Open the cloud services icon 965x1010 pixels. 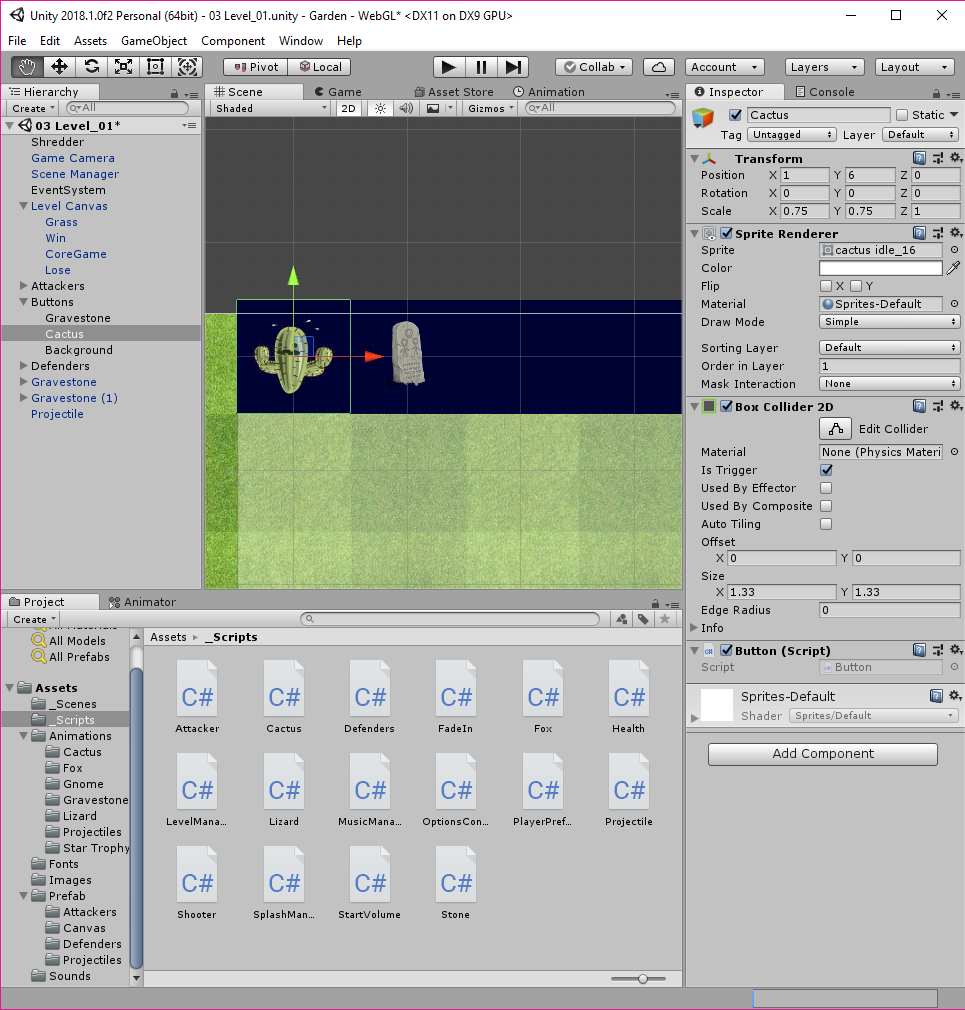658,67
